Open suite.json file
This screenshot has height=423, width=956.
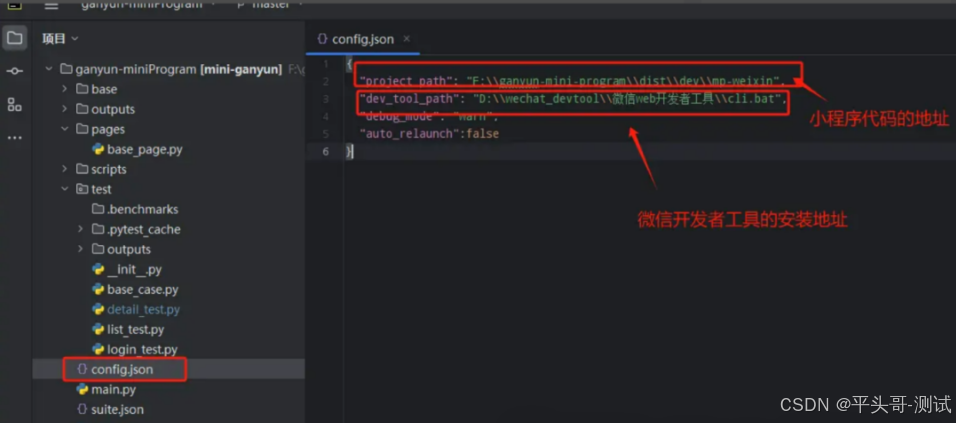point(118,410)
